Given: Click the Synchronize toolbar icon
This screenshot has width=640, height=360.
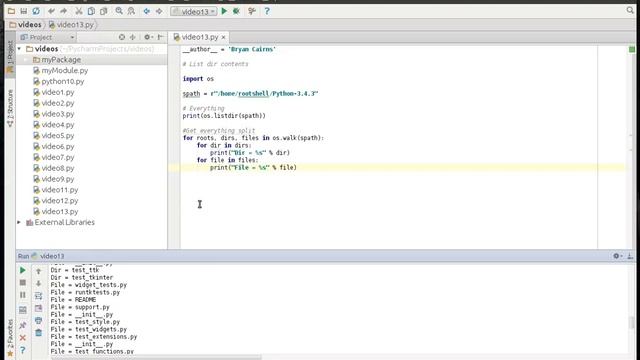Looking at the screenshot, I should [x=36, y=11].
